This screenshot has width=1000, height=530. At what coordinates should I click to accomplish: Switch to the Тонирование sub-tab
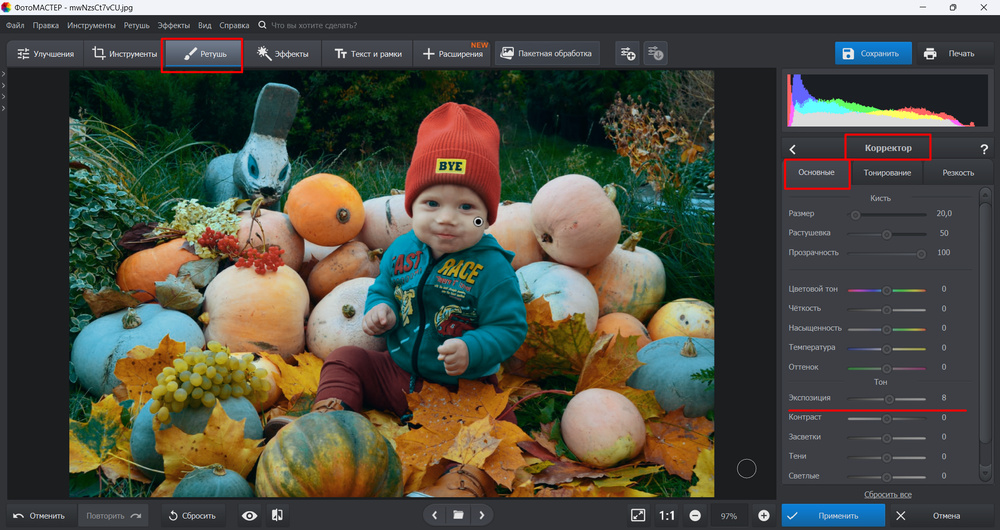pyautogui.click(x=887, y=173)
